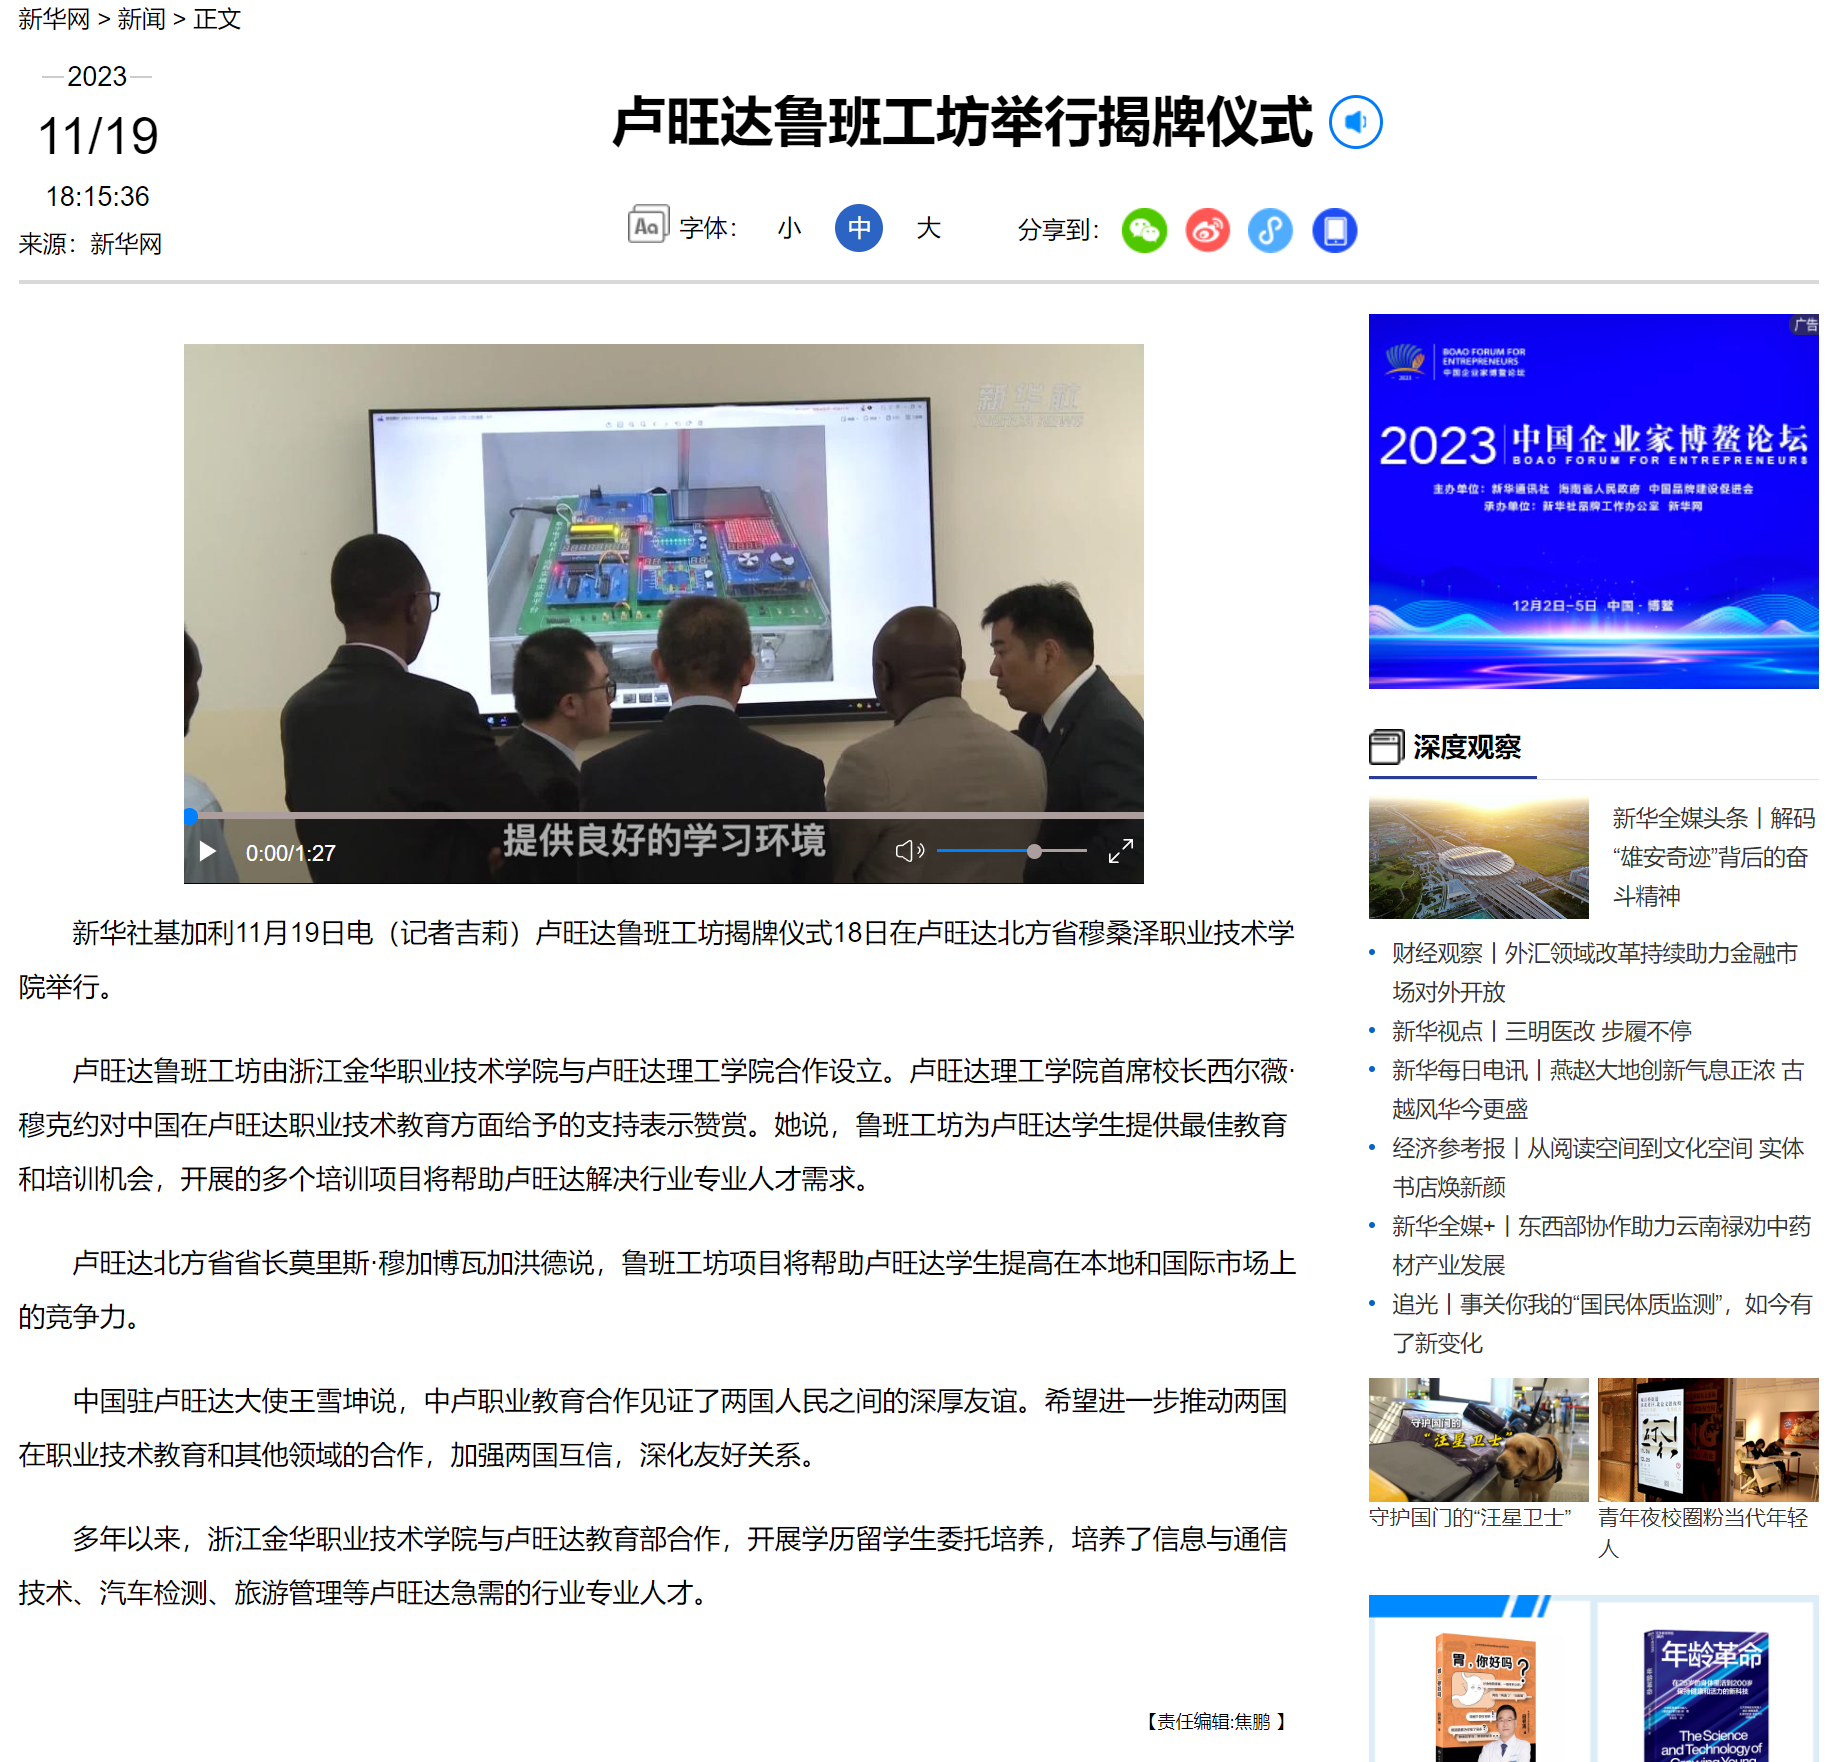Click the video progress bar
Screen dimensions: 1848x1762
coord(664,816)
